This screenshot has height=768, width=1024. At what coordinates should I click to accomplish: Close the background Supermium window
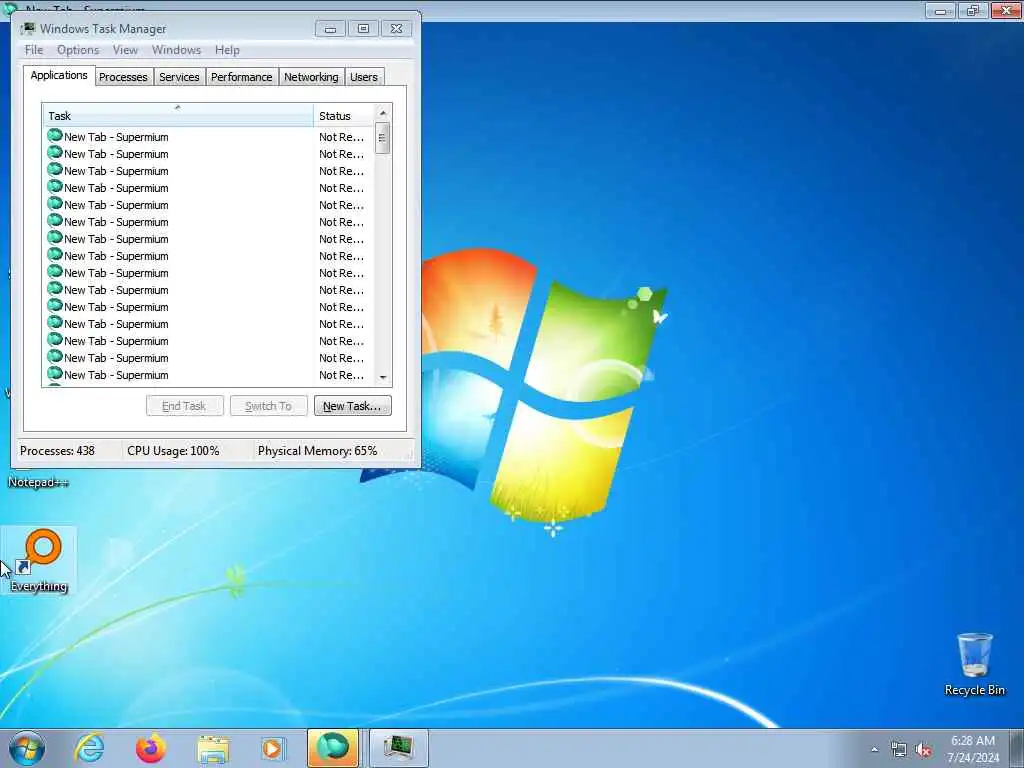tap(1006, 10)
